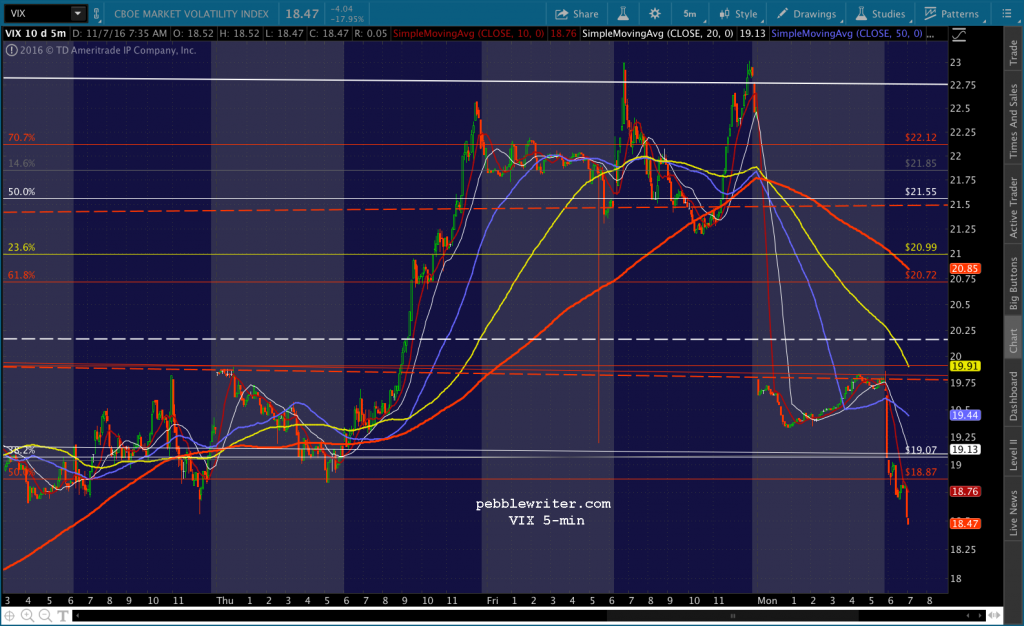This screenshot has height=626, width=1024.
Task: Open Big Buttons sidebar tab
Action: tap(1014, 283)
